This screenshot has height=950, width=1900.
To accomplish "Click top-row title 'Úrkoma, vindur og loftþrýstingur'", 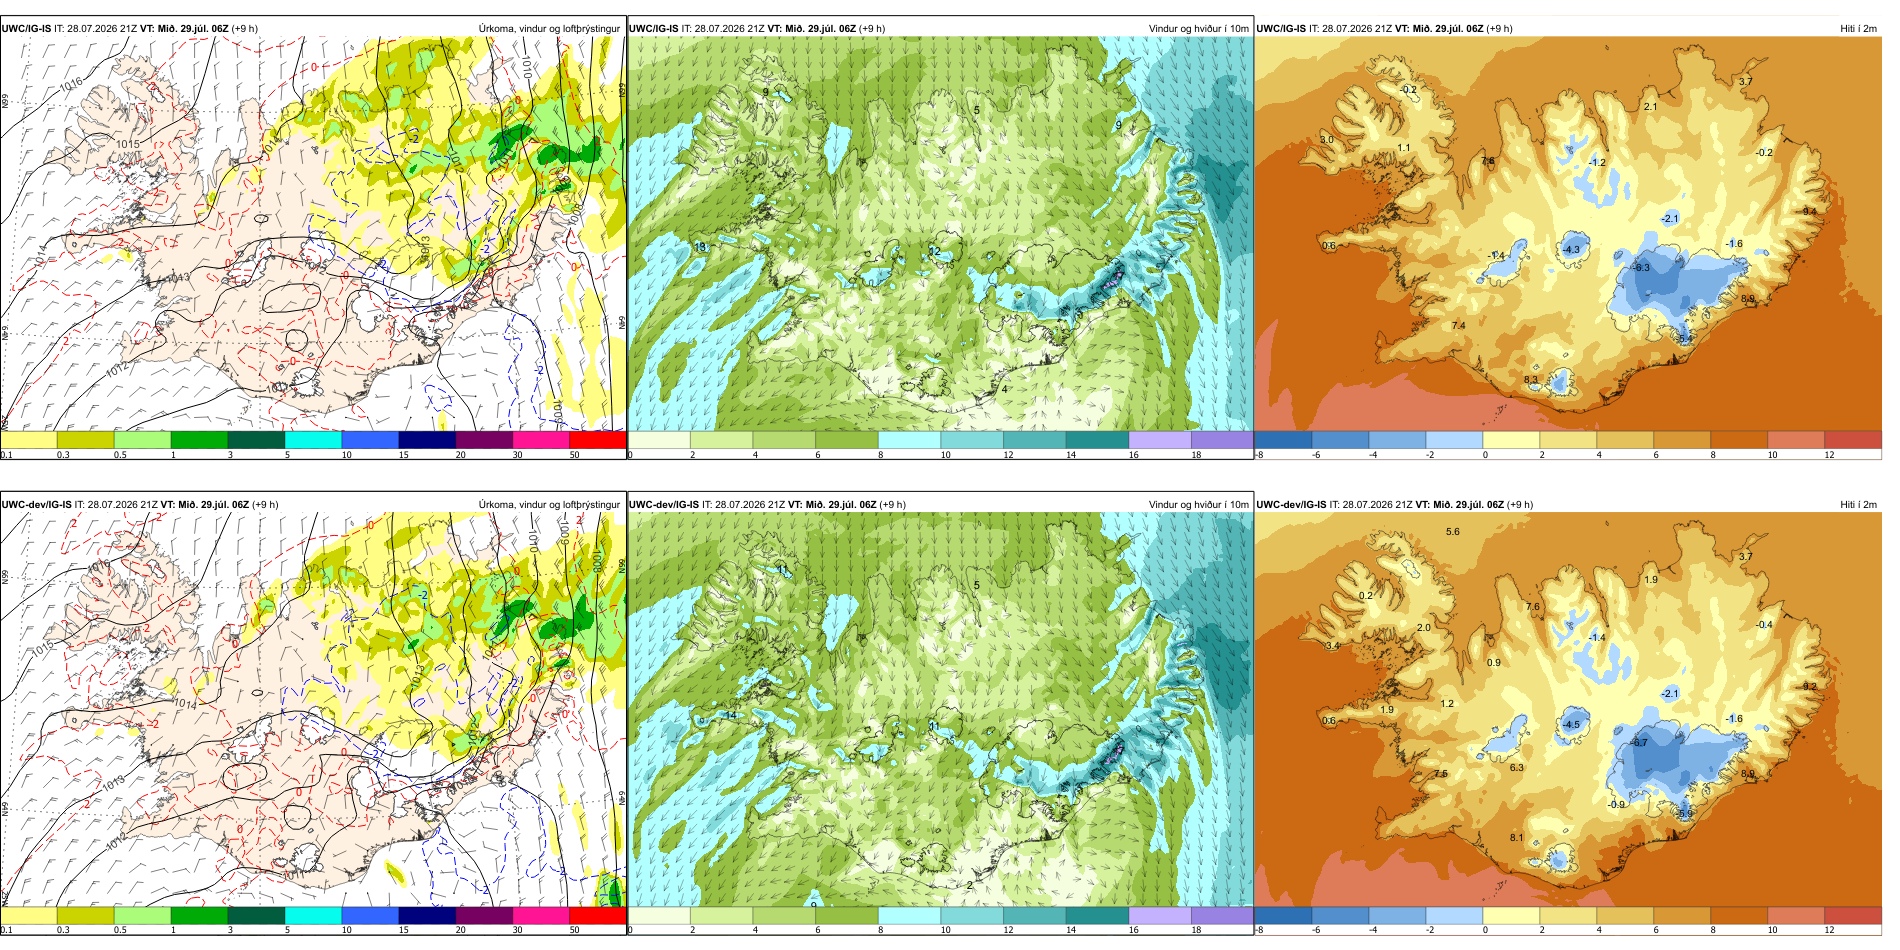I will tap(549, 29).
